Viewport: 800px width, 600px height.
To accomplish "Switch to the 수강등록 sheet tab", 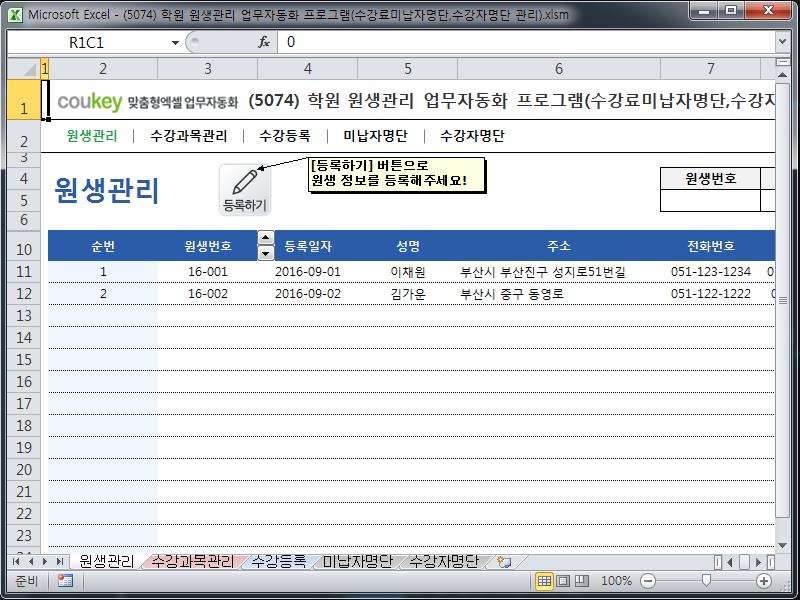I will [x=279, y=561].
